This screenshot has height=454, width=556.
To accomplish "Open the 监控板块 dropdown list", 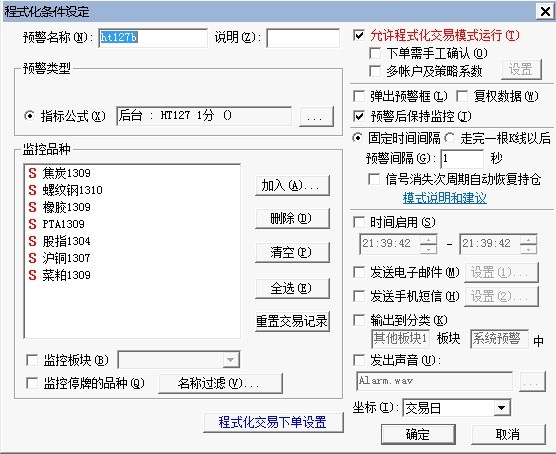I will pyautogui.click(x=230, y=360).
